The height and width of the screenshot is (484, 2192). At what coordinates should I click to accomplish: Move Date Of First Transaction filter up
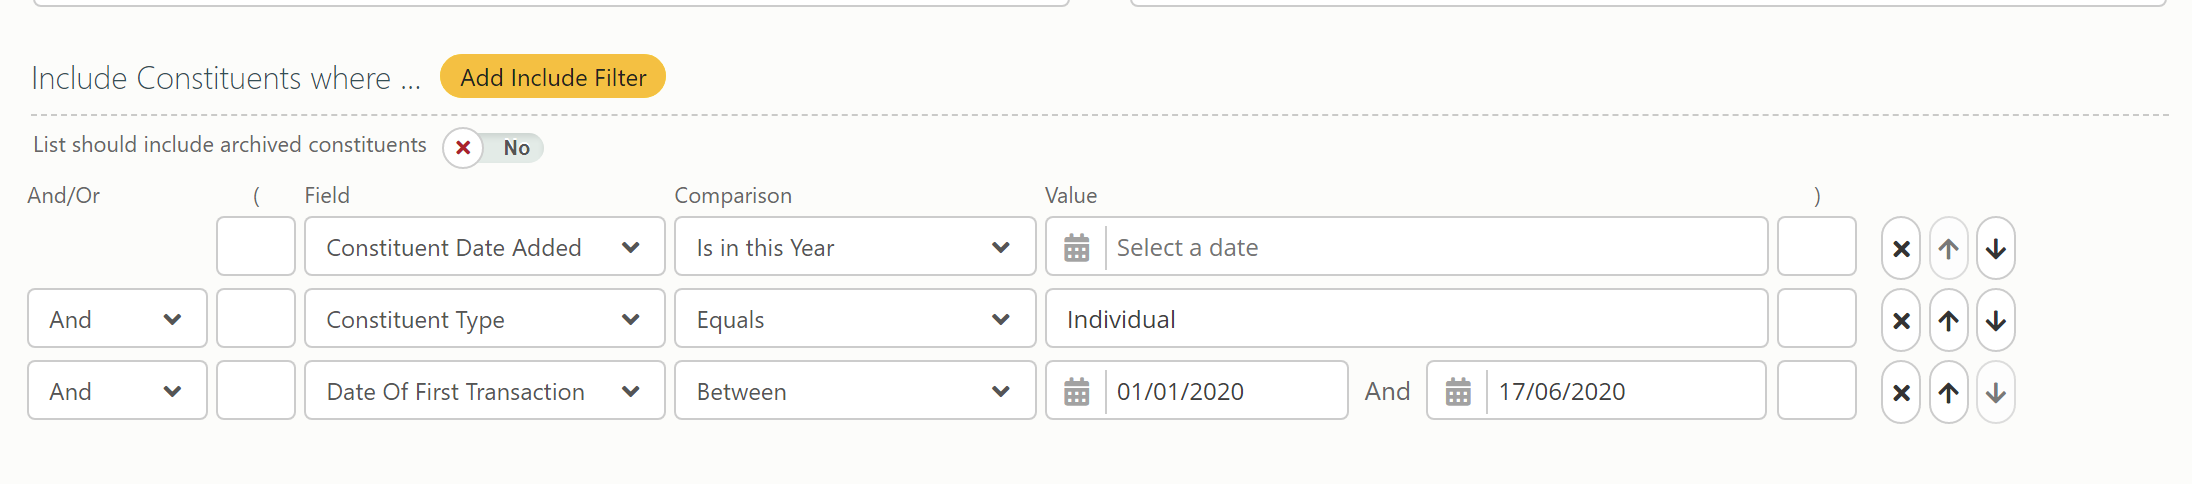(x=1948, y=392)
